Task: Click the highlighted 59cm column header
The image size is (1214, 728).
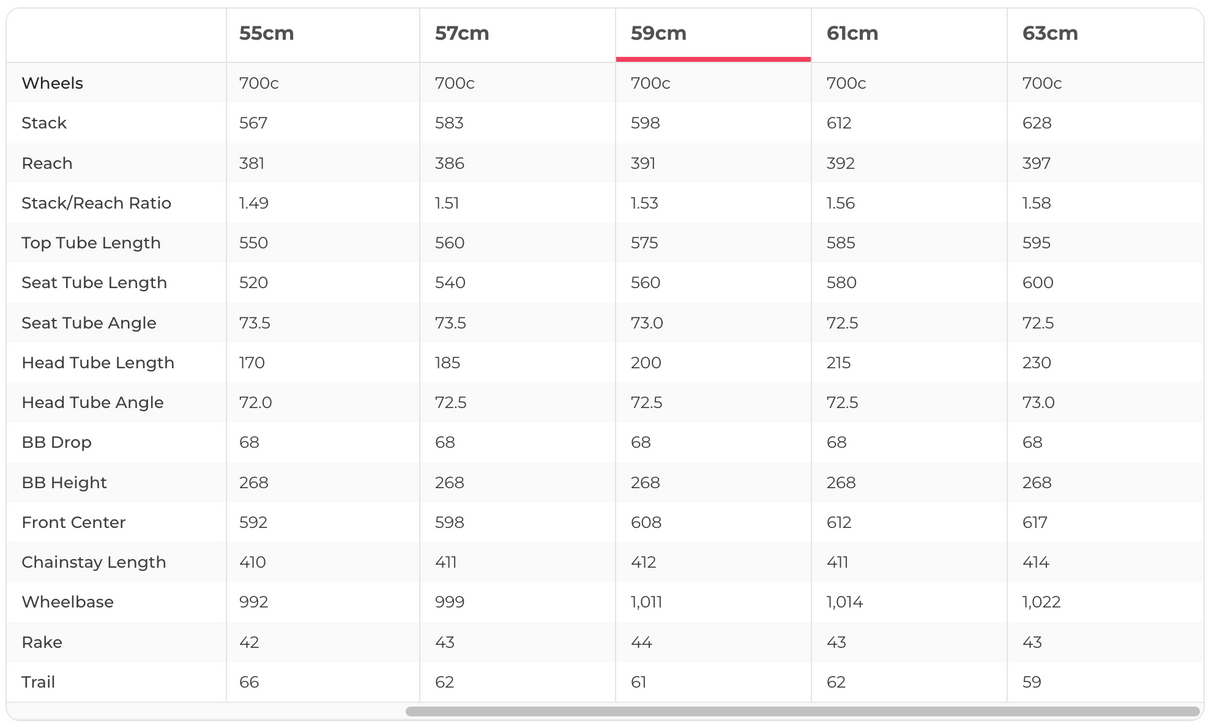Action: pos(658,34)
